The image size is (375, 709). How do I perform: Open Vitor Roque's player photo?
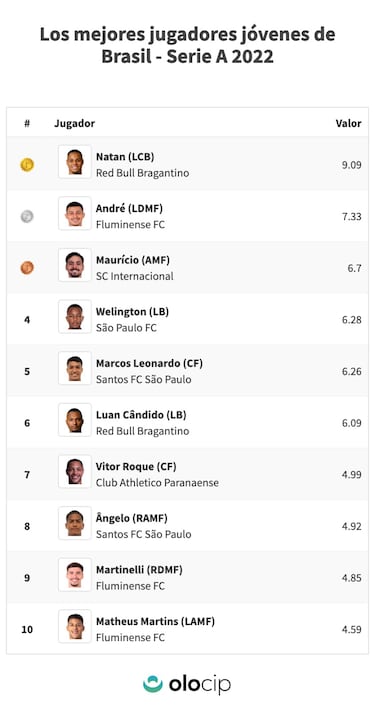[75, 472]
